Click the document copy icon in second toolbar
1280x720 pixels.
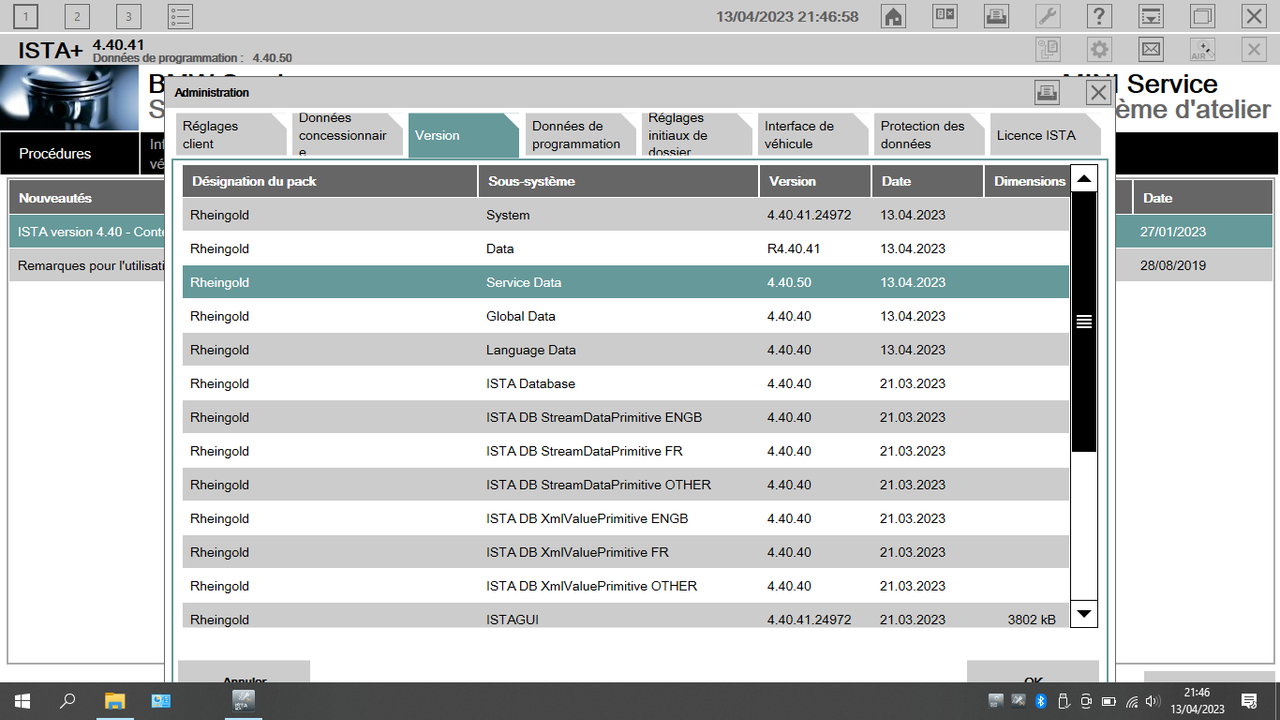[1047, 49]
